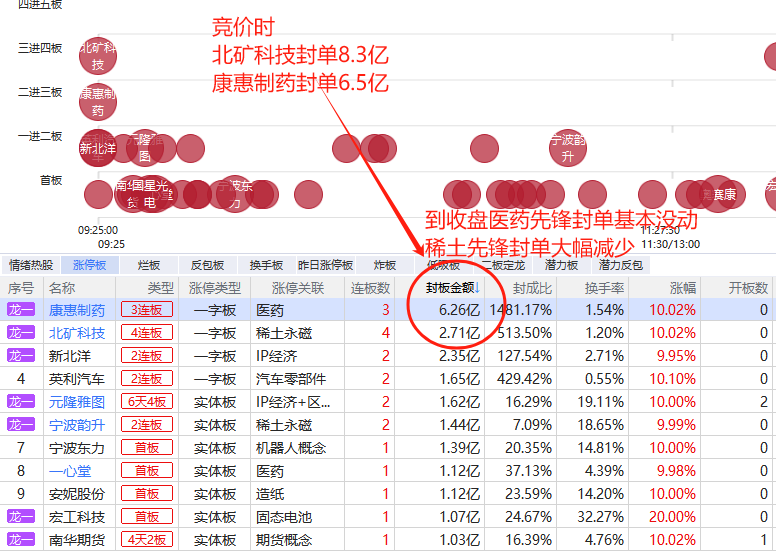Open the 烂板 tab
The height and width of the screenshot is (551, 776).
tap(148, 265)
